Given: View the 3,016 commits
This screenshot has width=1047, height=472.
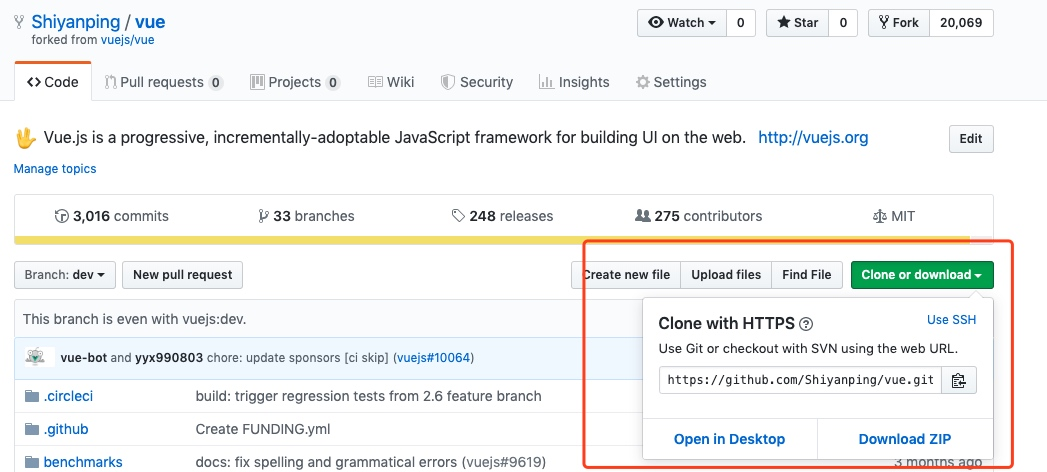Looking at the screenshot, I should pos(112,216).
